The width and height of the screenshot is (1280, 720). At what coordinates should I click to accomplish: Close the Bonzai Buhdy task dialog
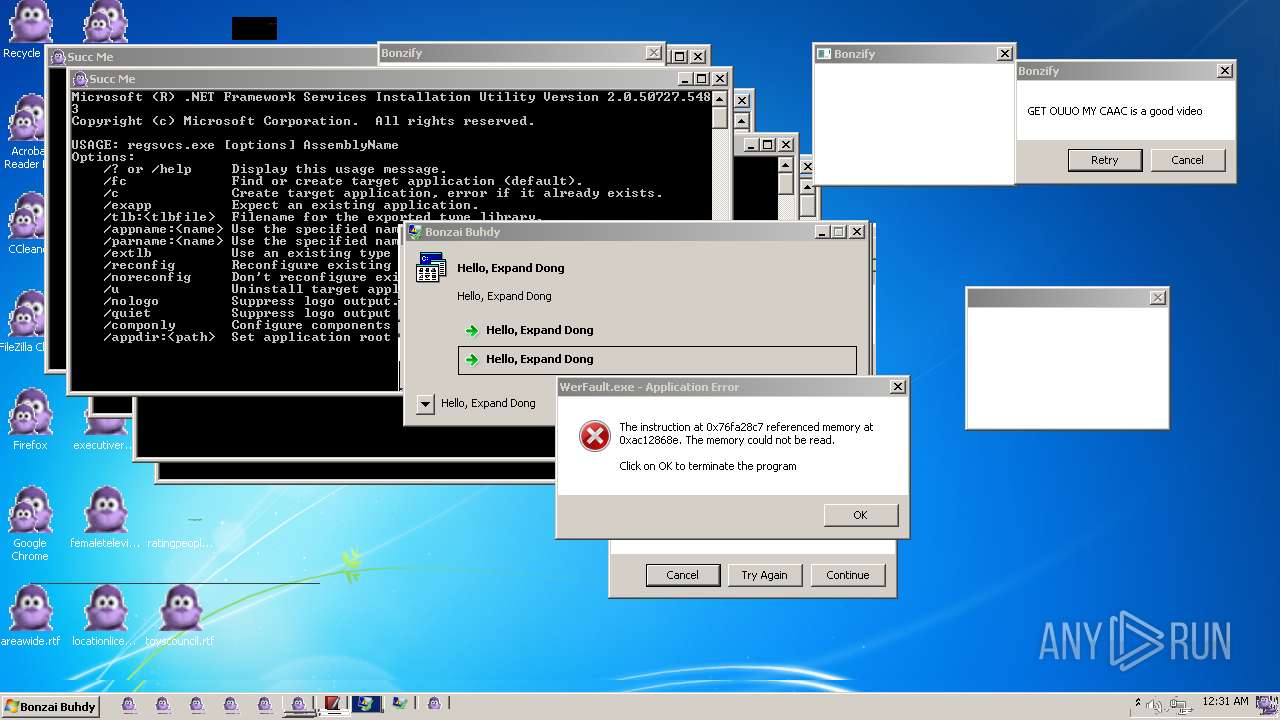[857, 232]
